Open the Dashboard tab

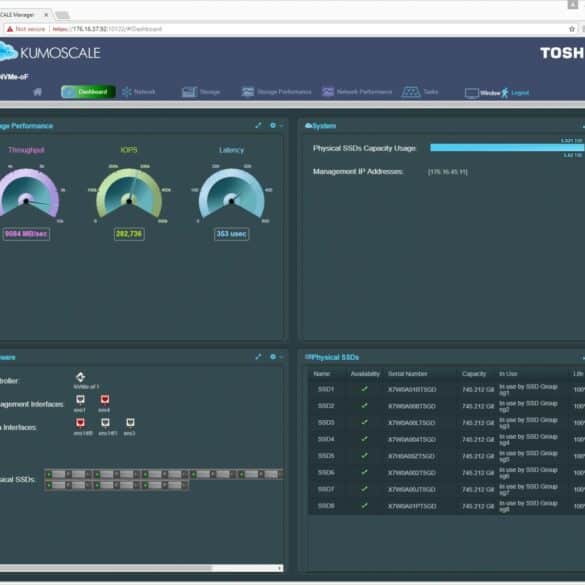point(88,92)
